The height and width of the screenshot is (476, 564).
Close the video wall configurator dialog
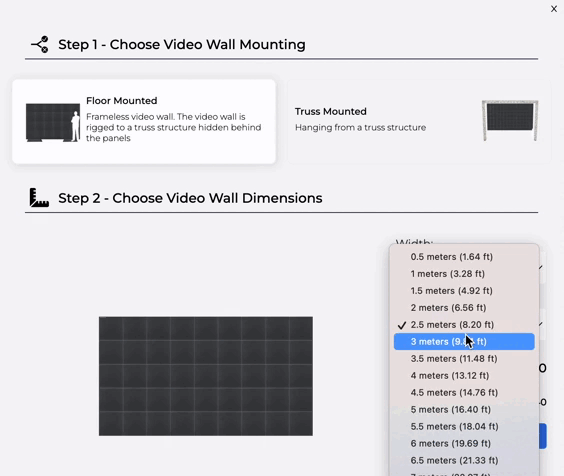tap(554, 9)
